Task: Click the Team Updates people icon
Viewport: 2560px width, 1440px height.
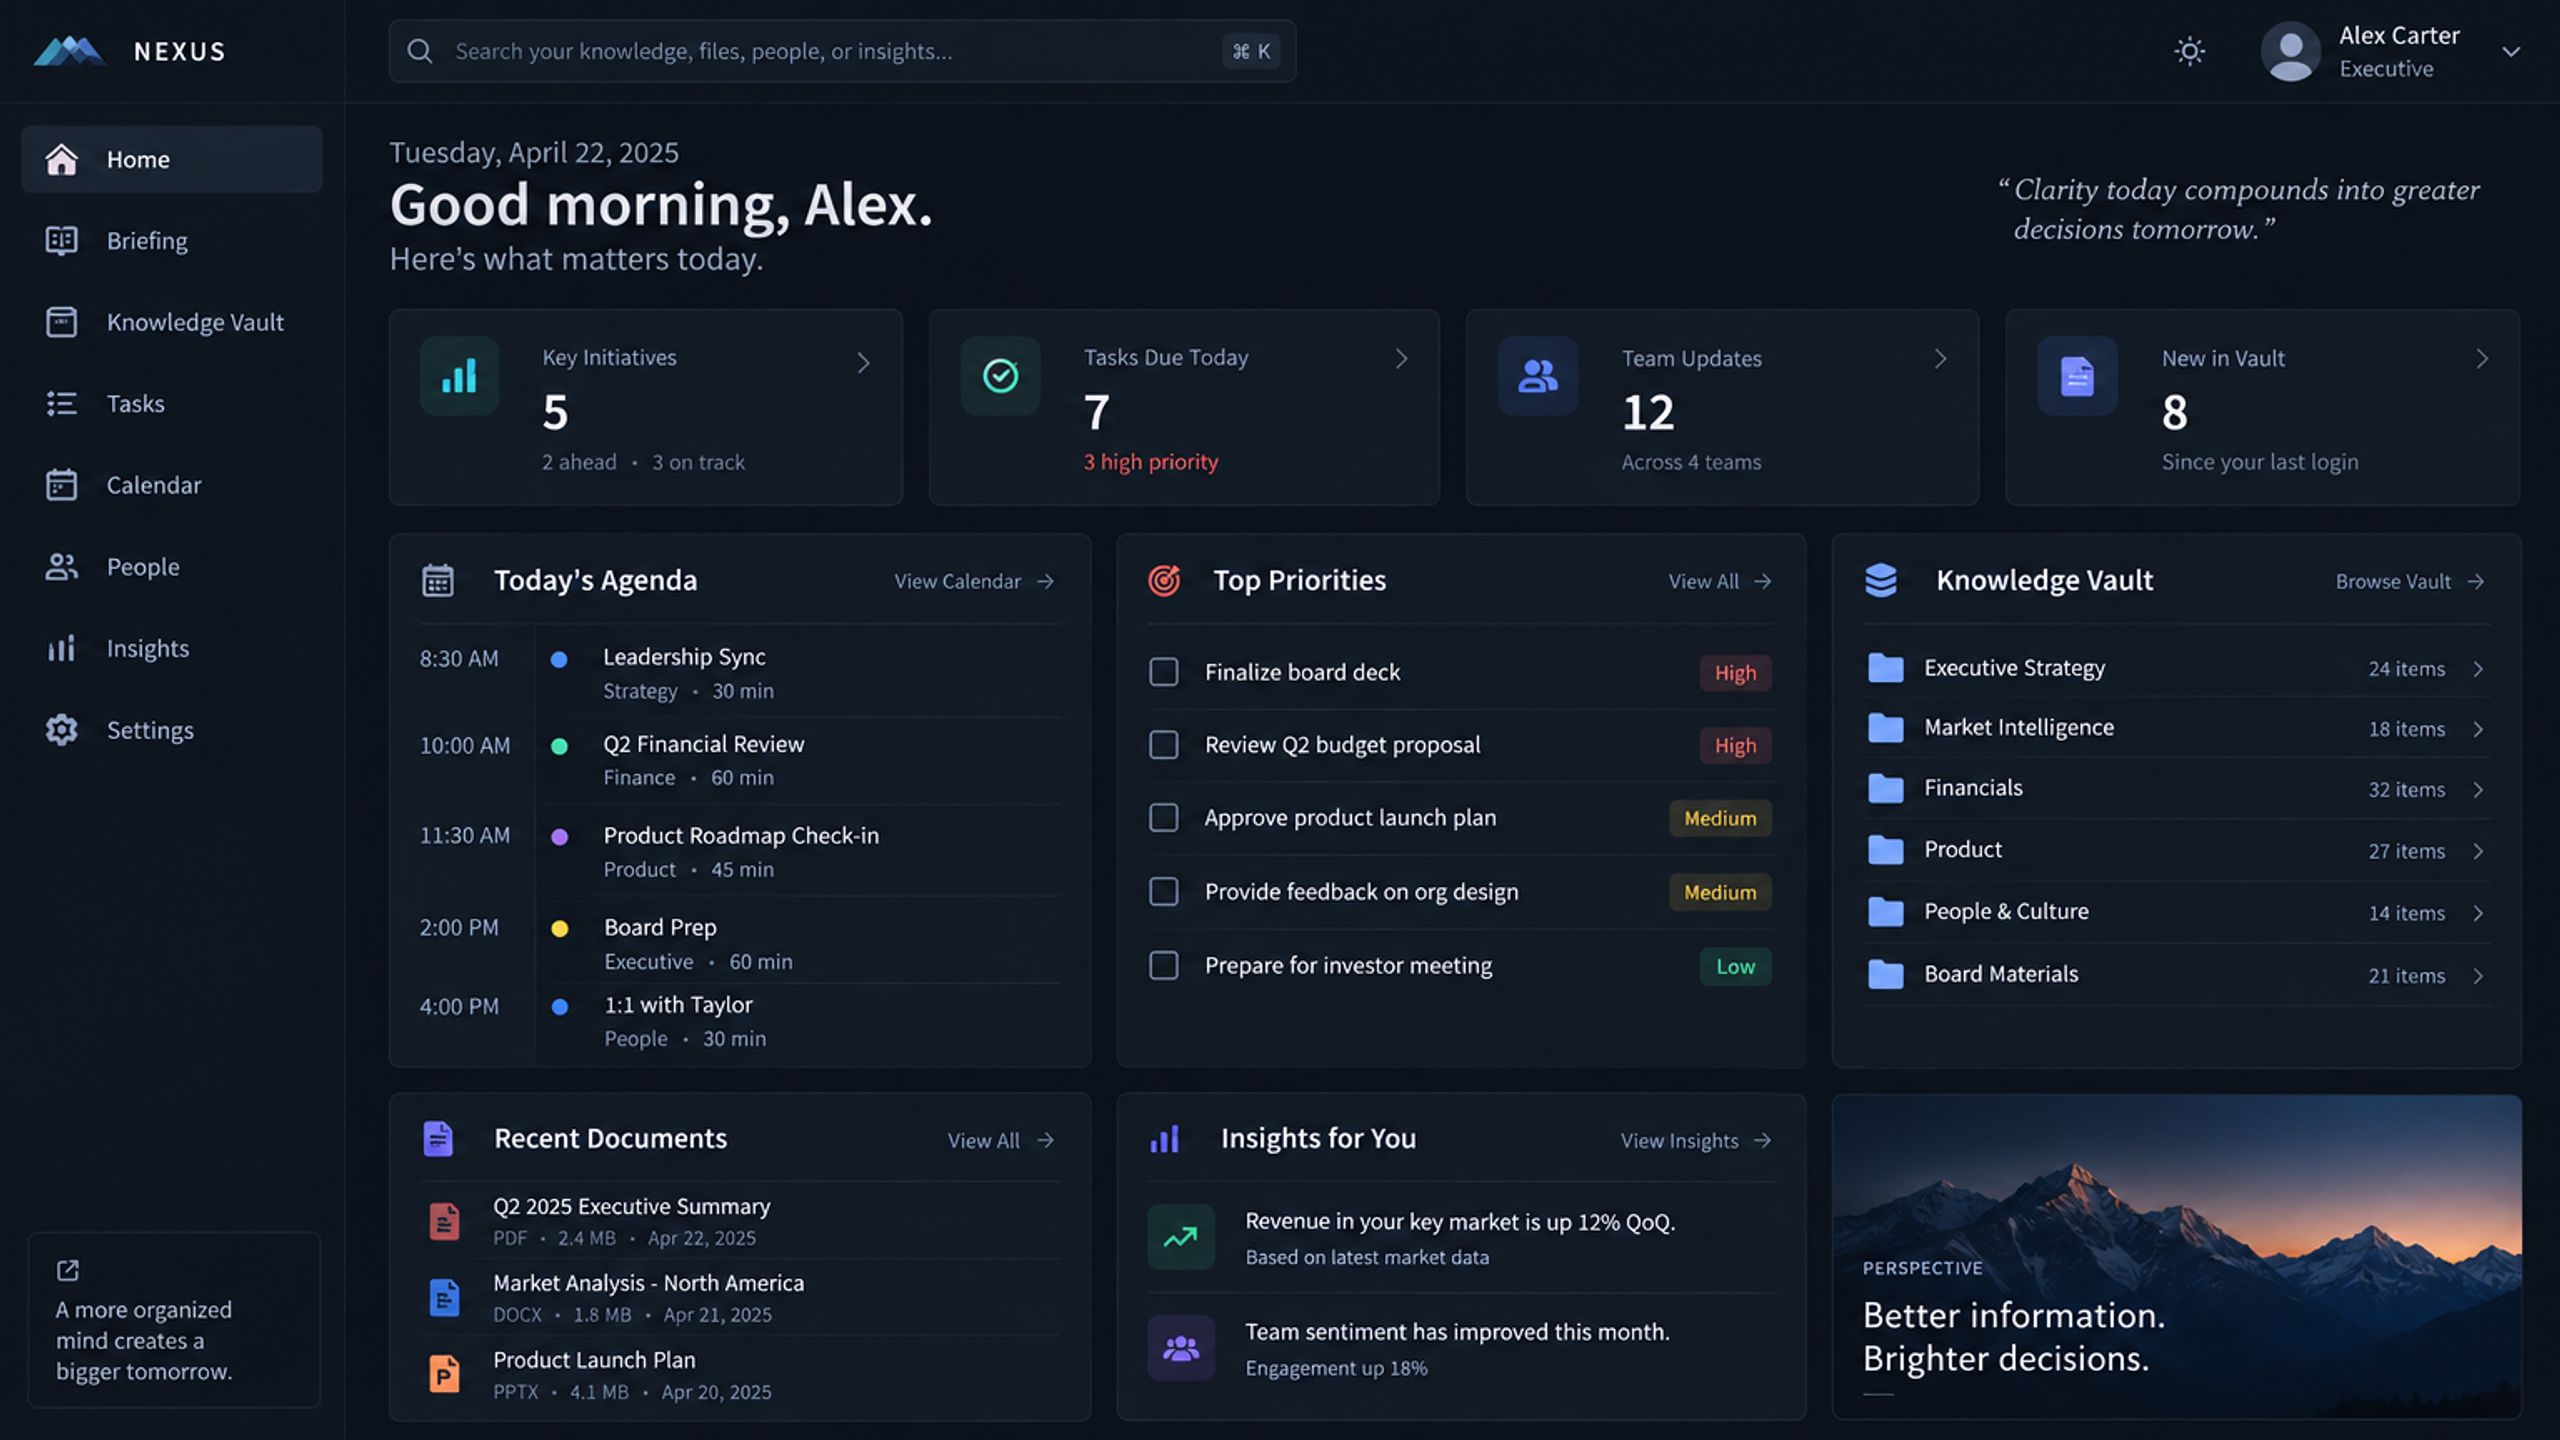Action: (1537, 376)
